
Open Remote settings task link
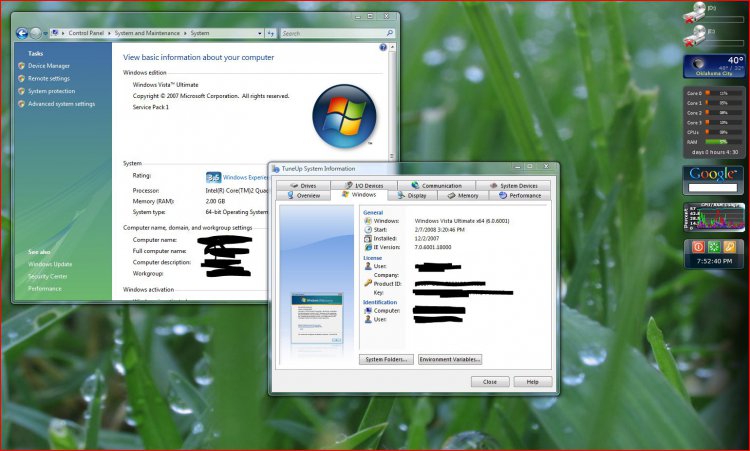(49, 78)
